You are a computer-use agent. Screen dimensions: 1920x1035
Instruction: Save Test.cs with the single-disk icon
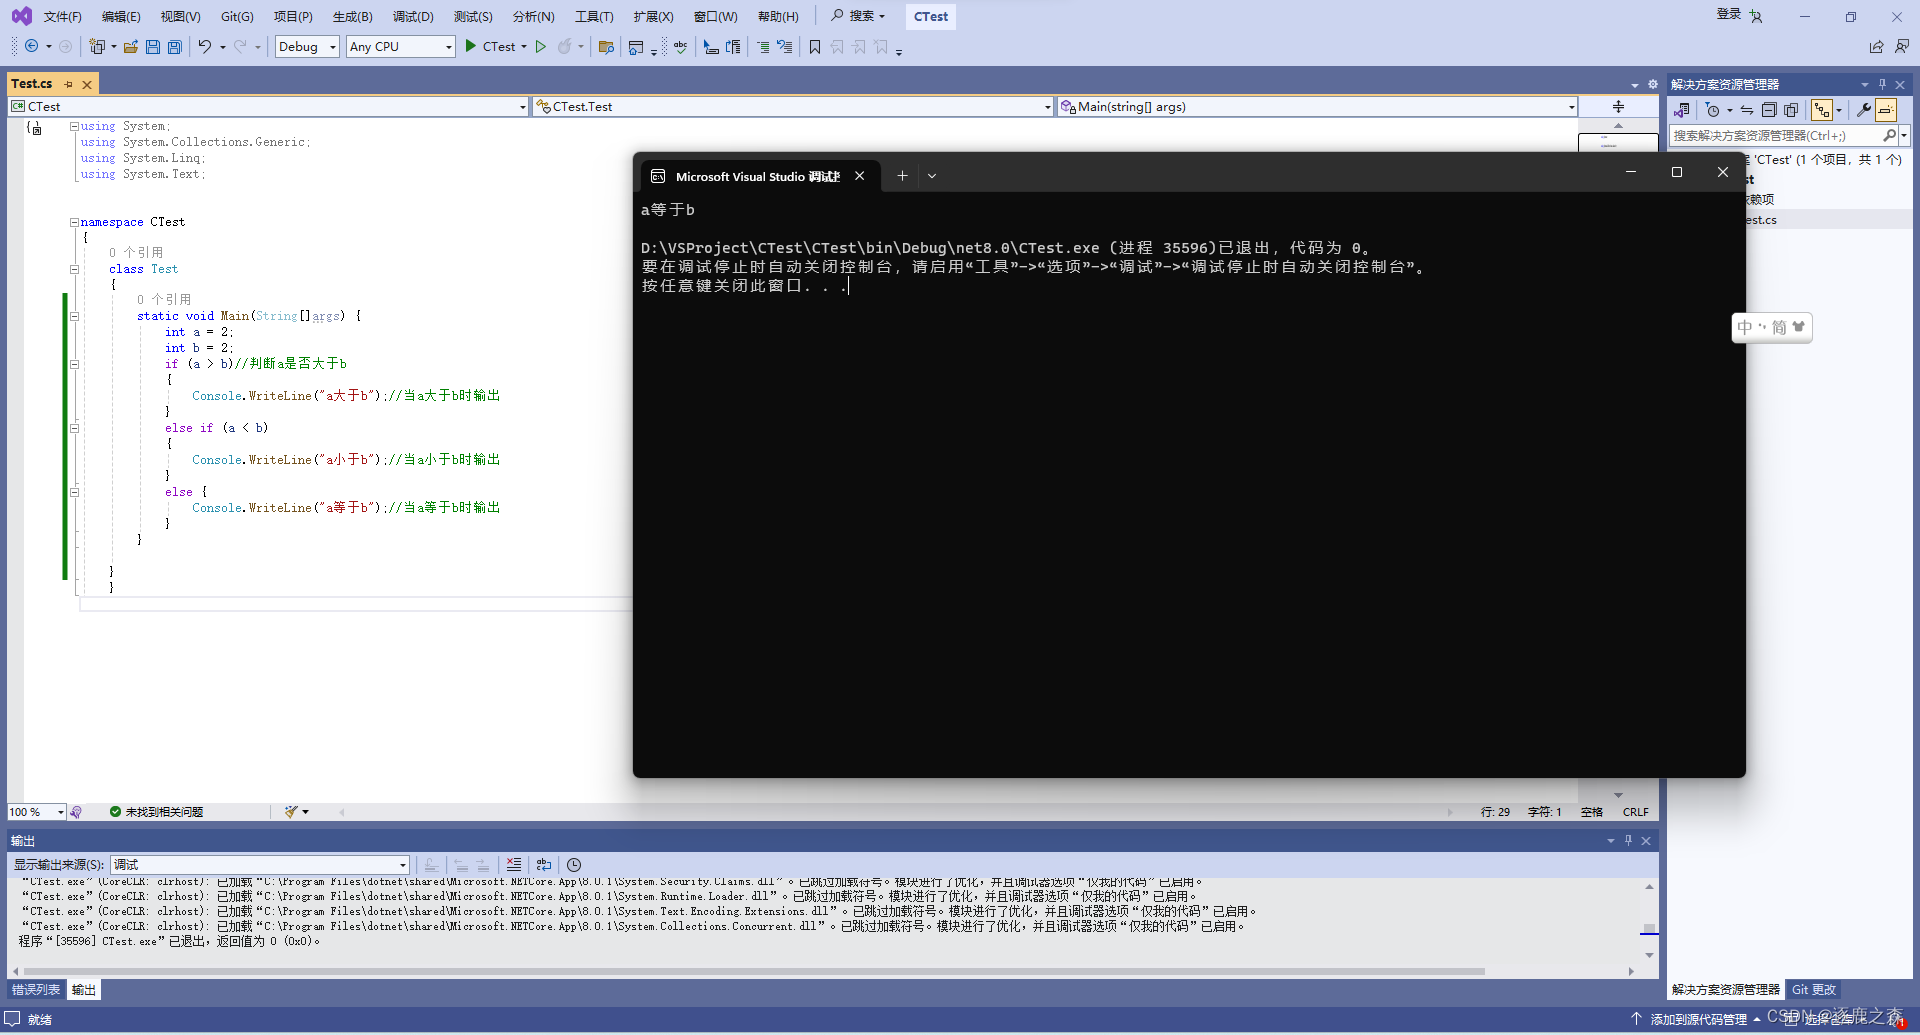click(153, 47)
